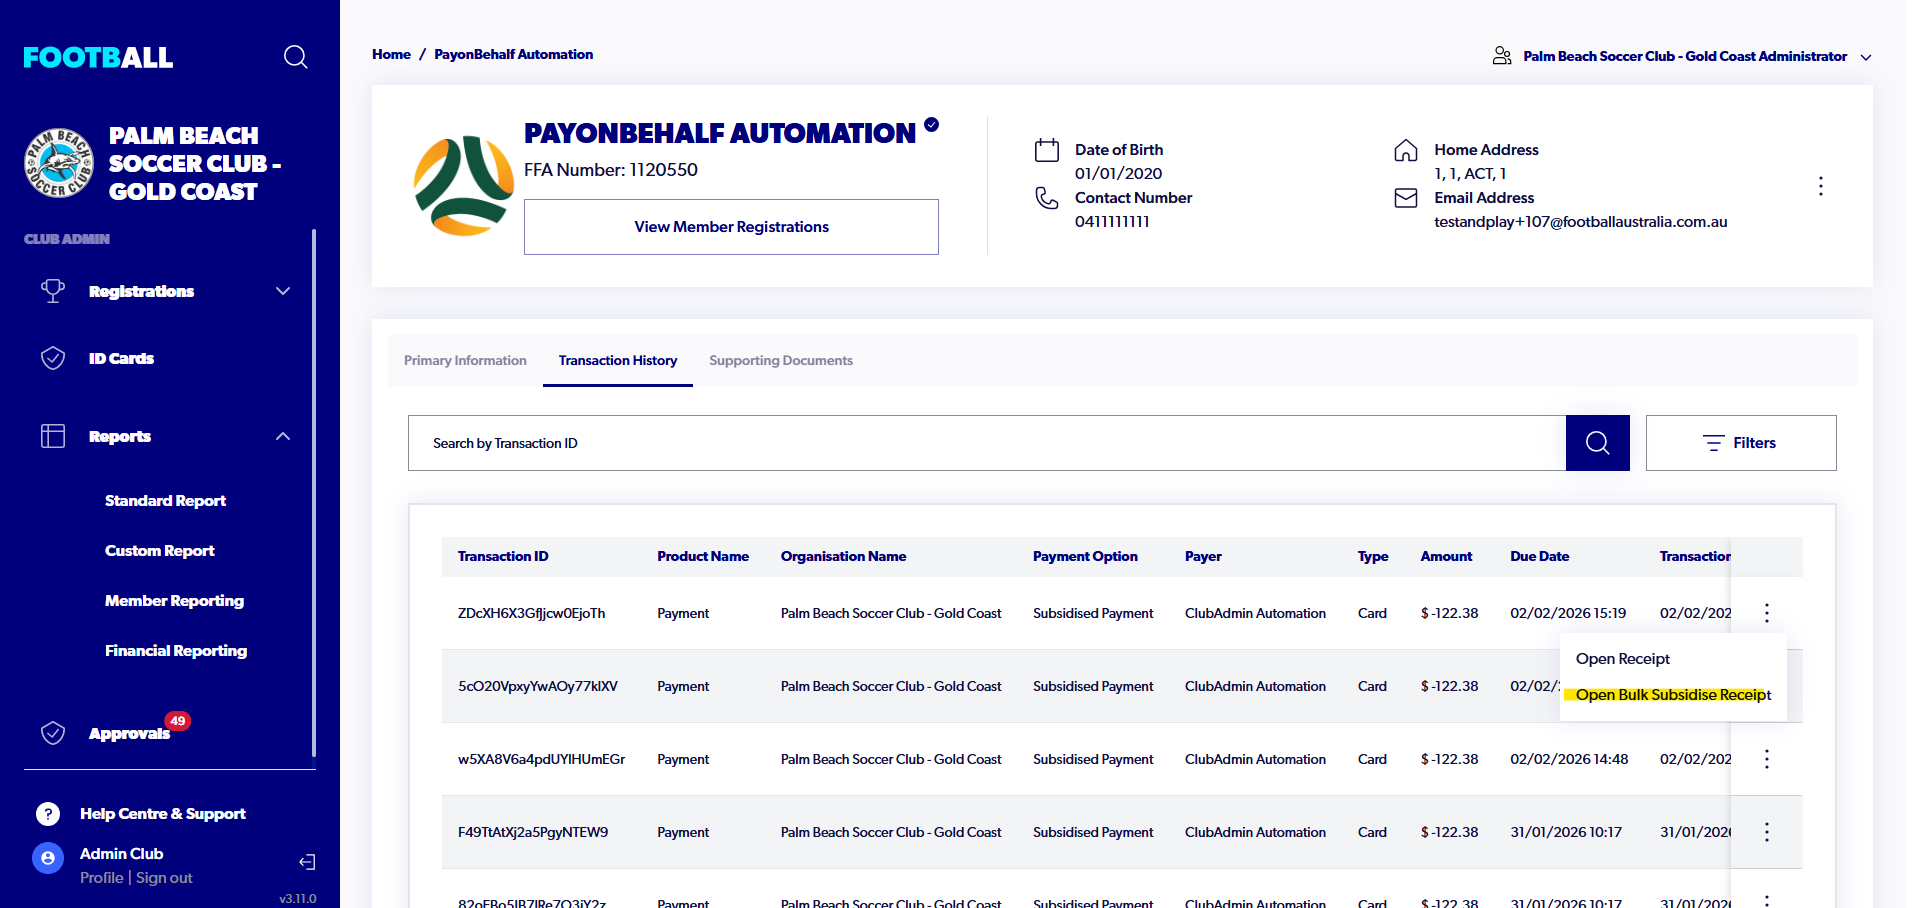1919x908 pixels.
Task: Click transaction ID 5cO20VpxyYwAOy77klXV
Action: coord(538,686)
